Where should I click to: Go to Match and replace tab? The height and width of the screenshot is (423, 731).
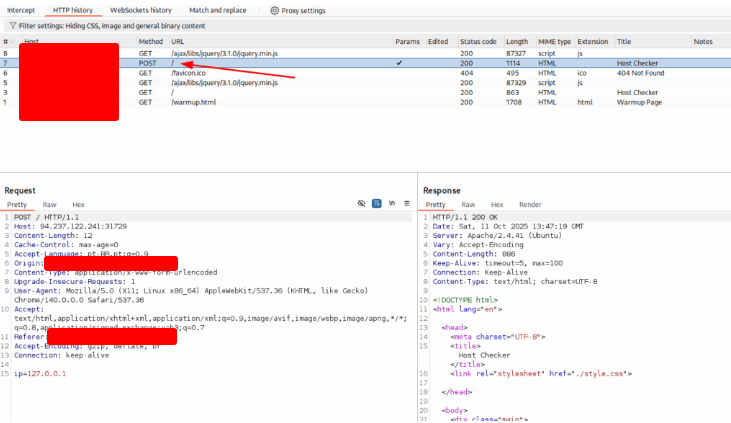point(218,10)
